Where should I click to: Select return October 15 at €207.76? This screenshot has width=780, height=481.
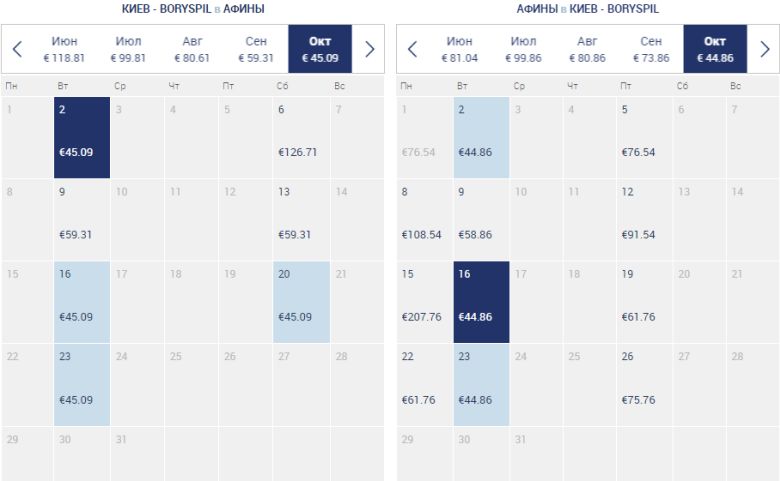coord(424,302)
